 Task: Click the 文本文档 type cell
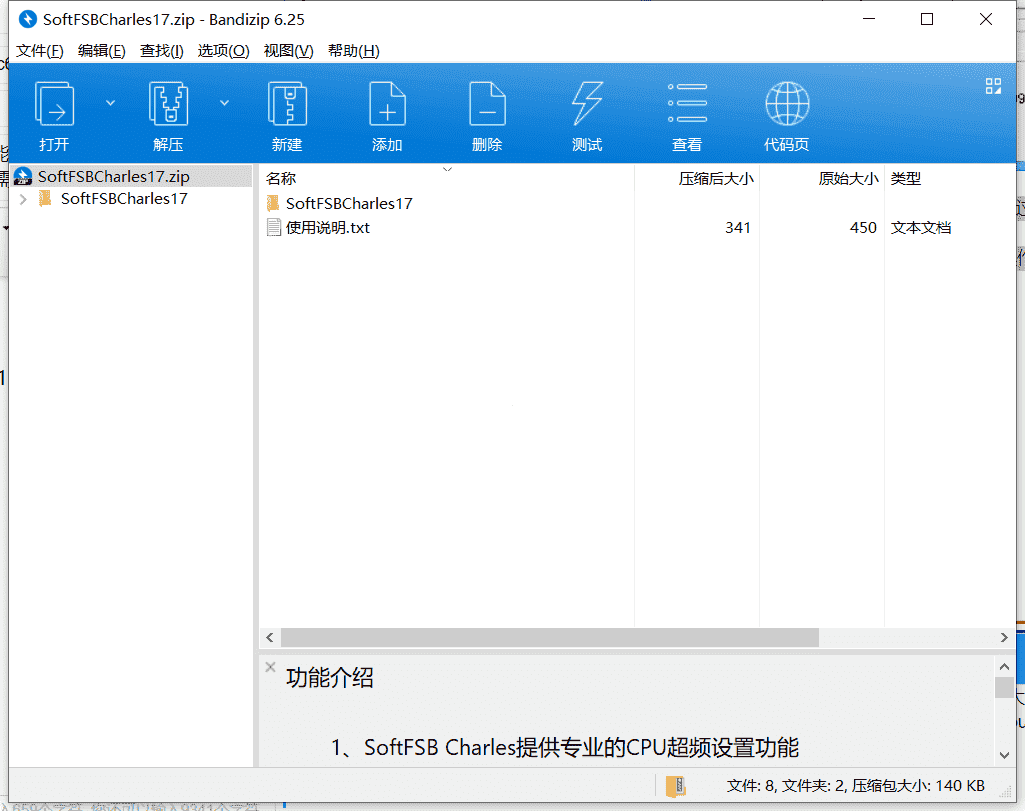click(921, 227)
